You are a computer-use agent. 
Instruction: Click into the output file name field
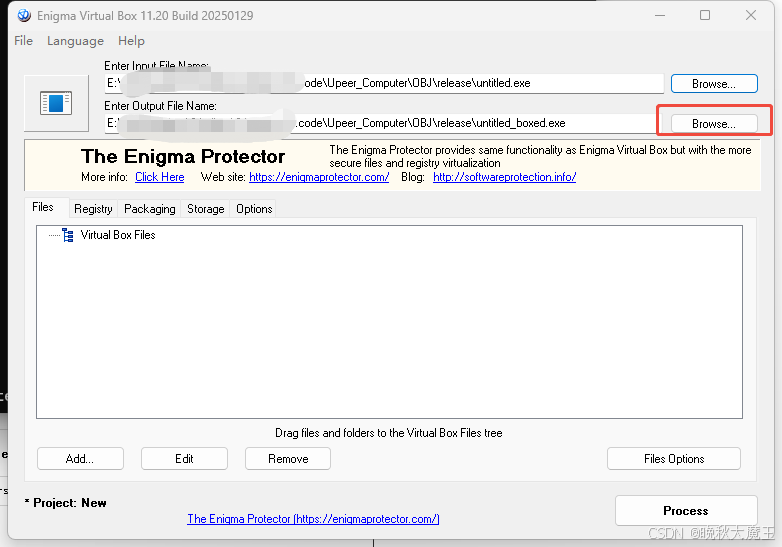click(384, 123)
